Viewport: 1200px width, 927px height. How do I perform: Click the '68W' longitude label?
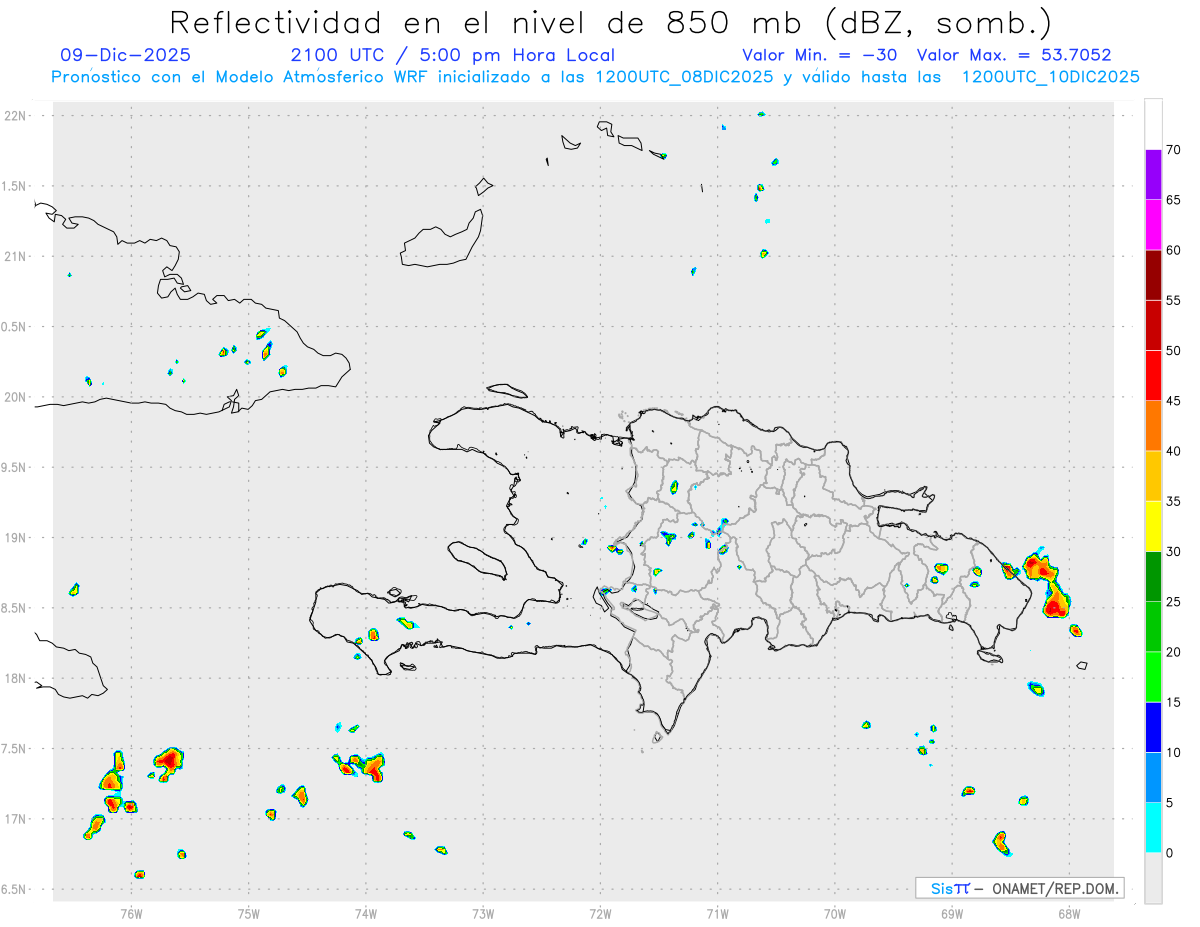[x=1069, y=913]
